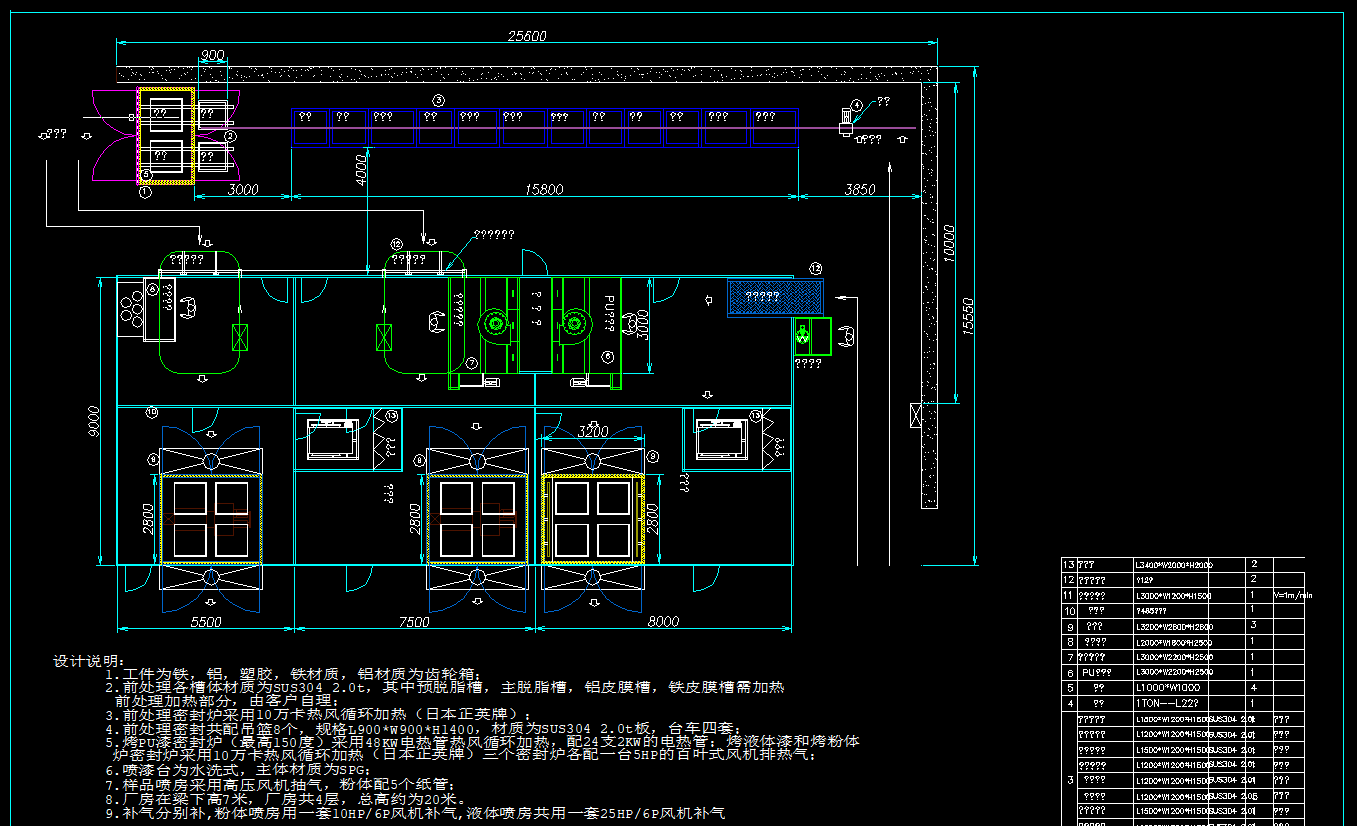Select note 7 about 样品喷房
Viewport: 1357px width, 826px height.
pyautogui.click(x=280, y=784)
